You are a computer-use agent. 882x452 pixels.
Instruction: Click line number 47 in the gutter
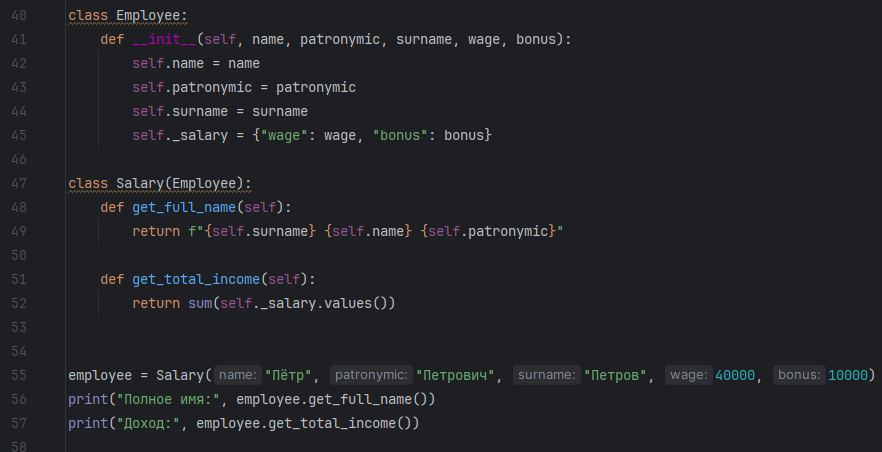[19, 183]
